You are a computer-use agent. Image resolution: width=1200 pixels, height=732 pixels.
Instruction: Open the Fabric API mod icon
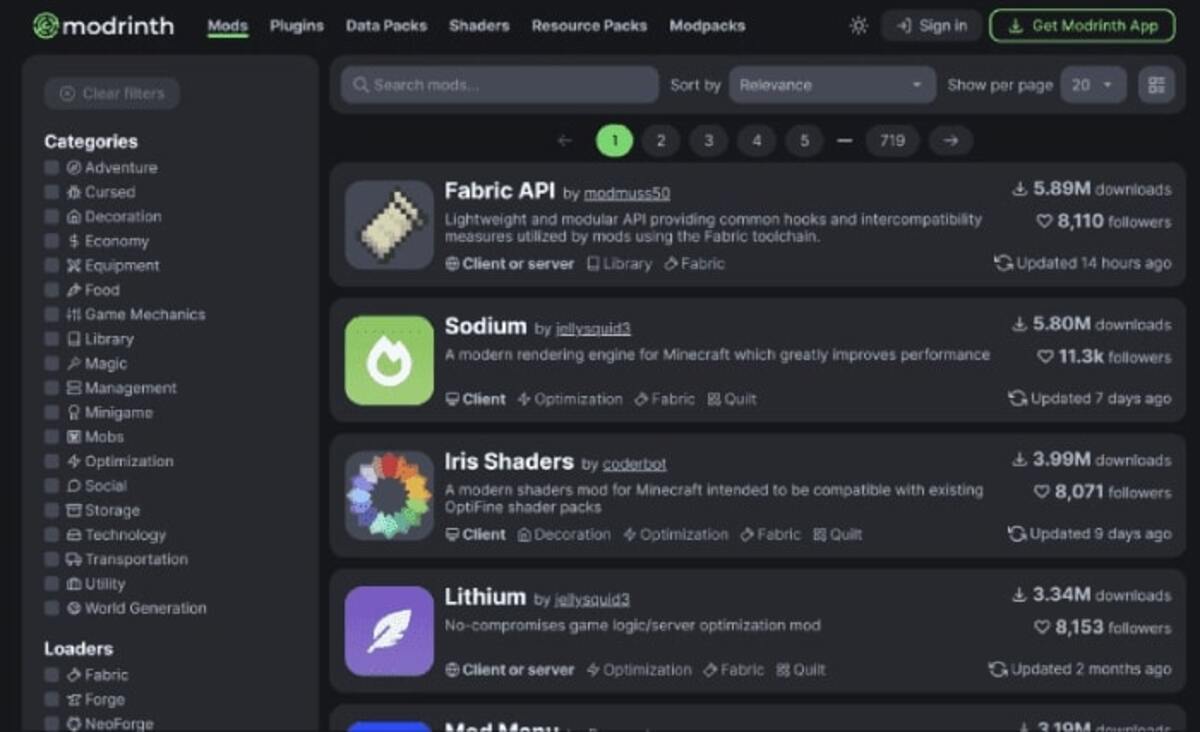point(389,225)
